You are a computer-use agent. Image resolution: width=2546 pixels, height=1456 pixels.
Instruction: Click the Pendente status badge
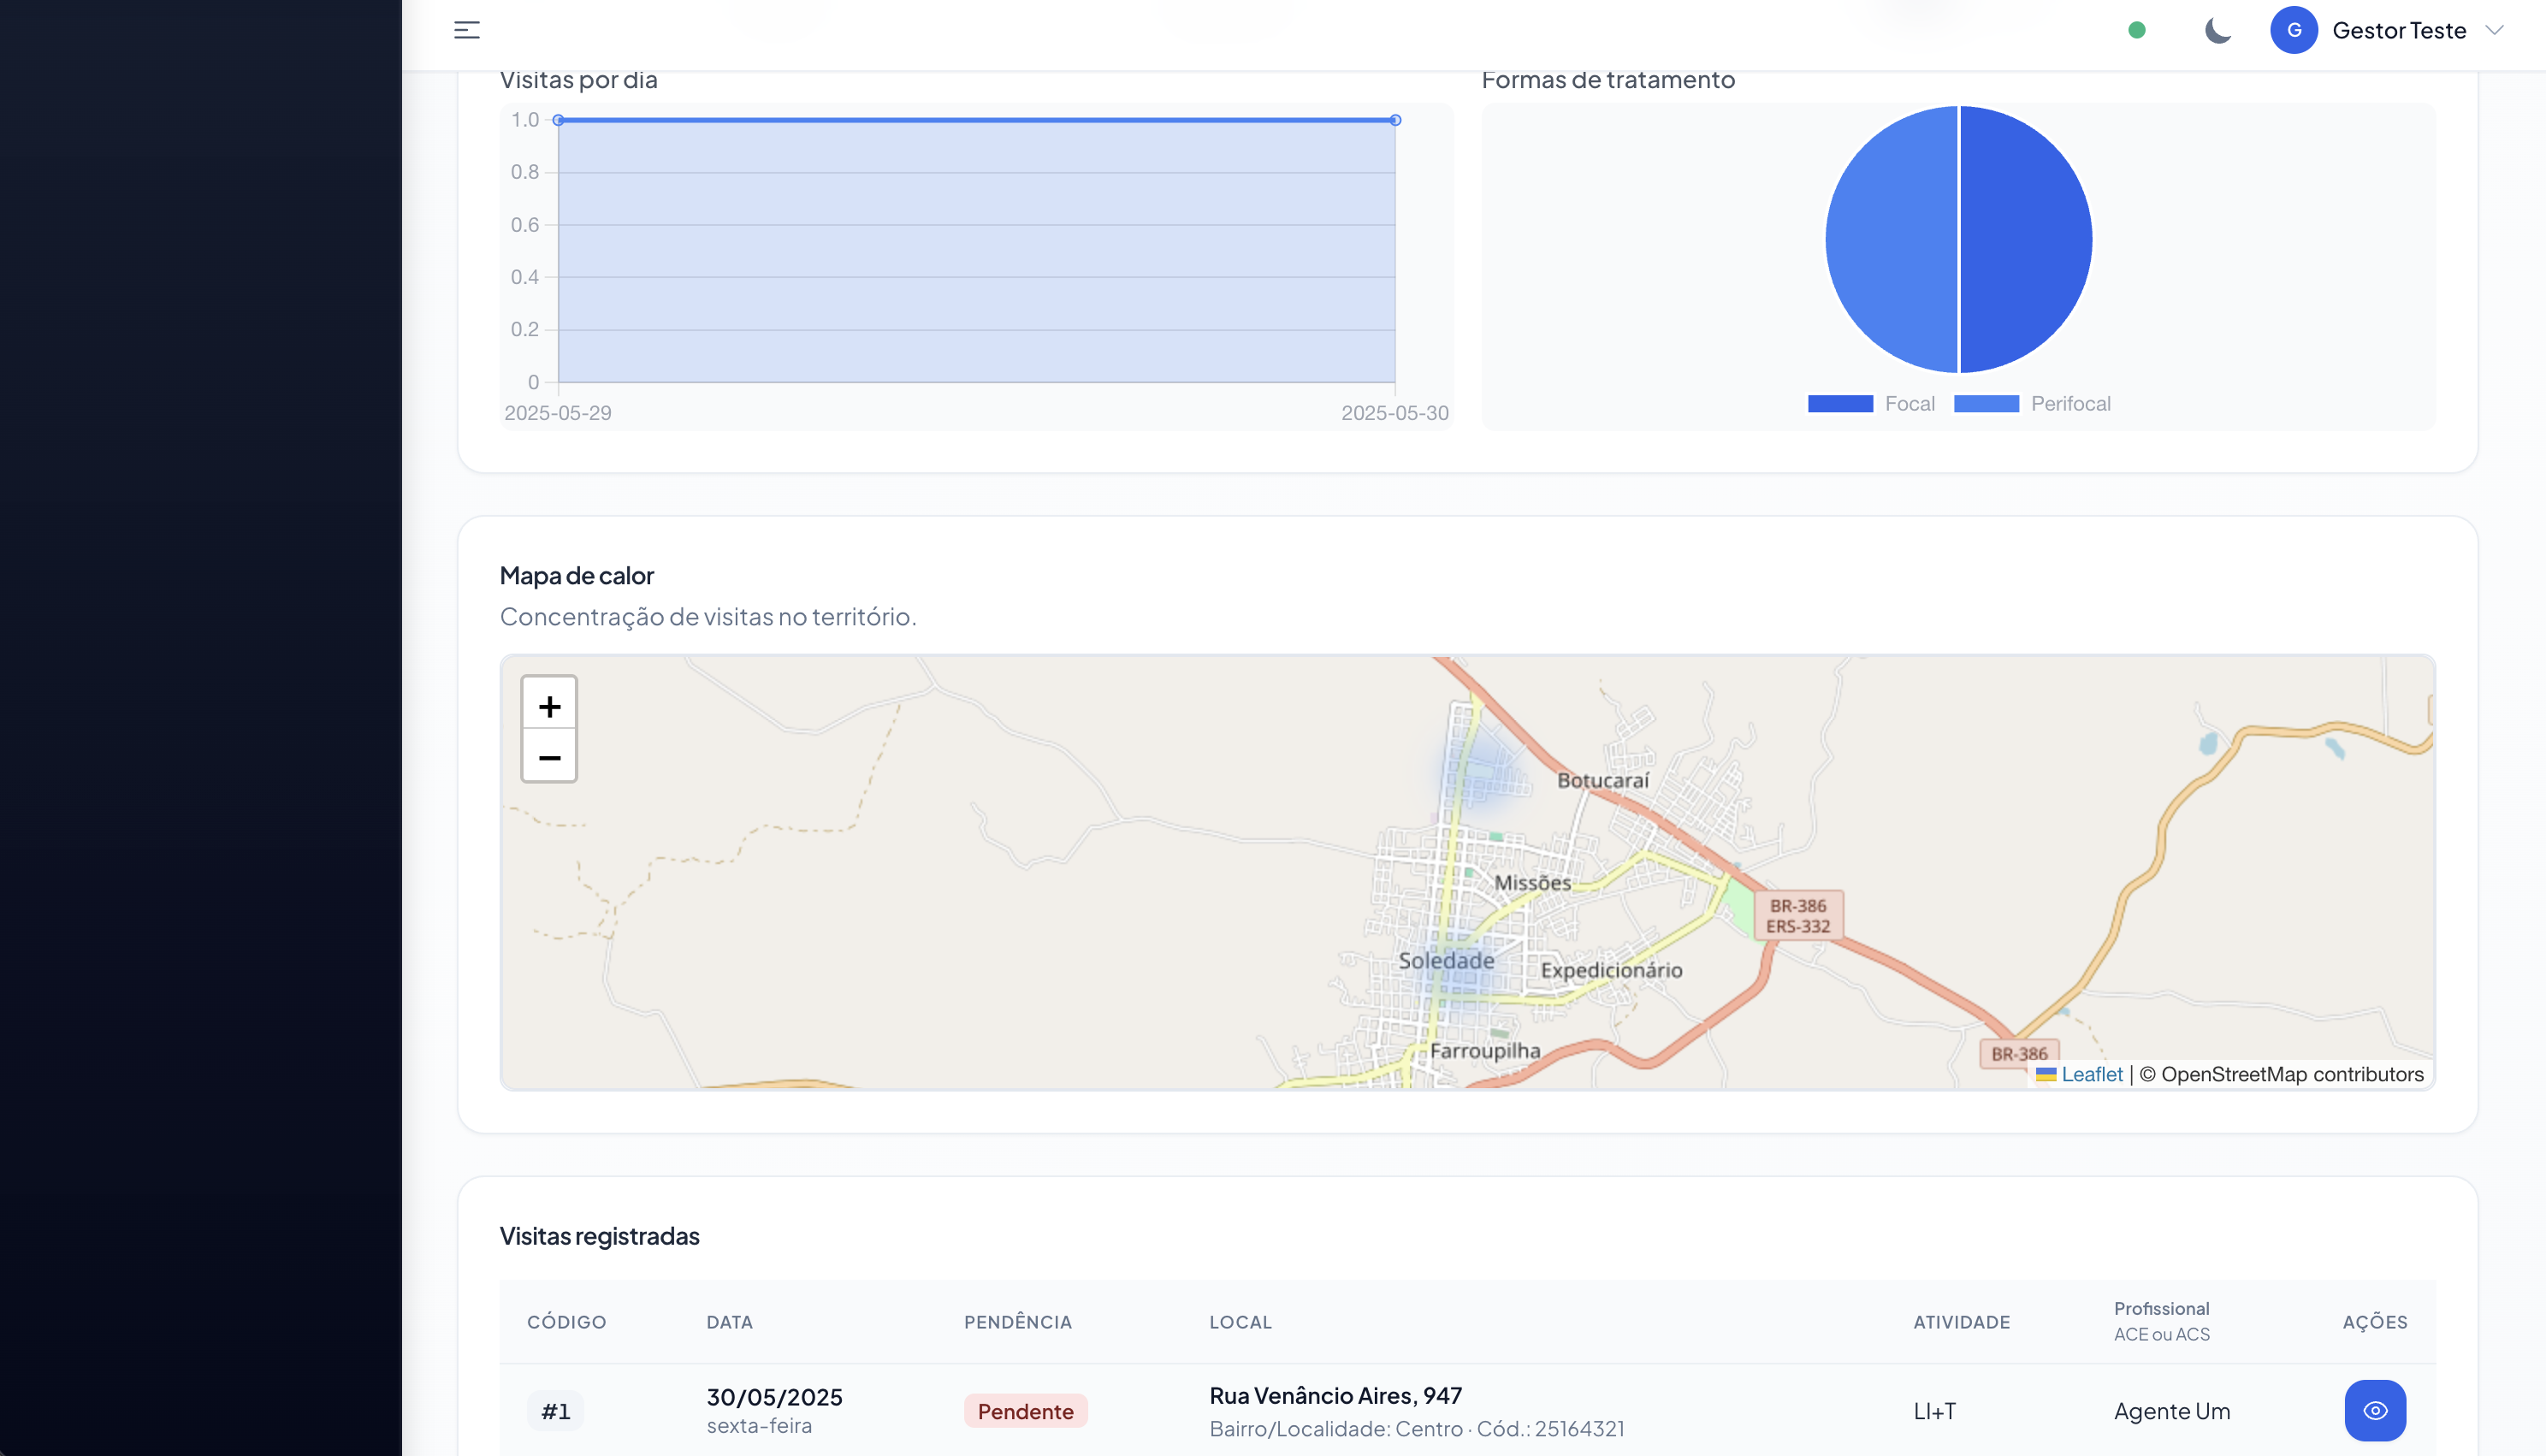1025,1411
